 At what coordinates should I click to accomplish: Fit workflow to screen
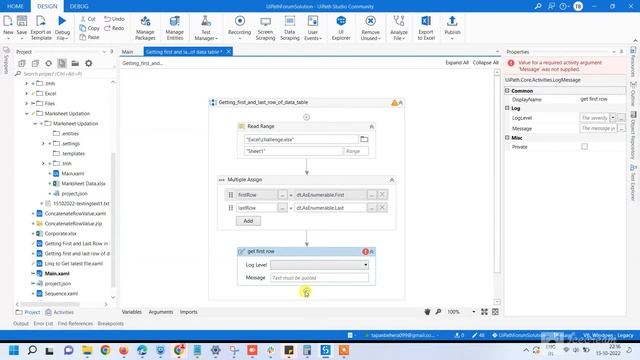[x=484, y=312]
